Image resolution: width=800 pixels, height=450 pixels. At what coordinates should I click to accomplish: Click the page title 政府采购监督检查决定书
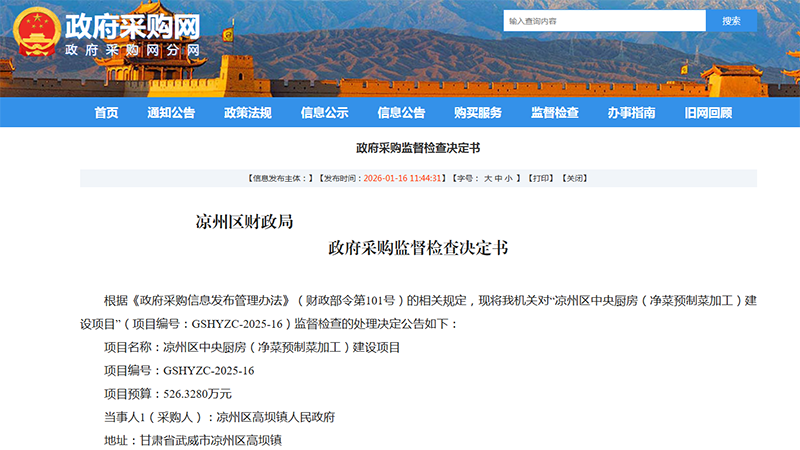418,148
